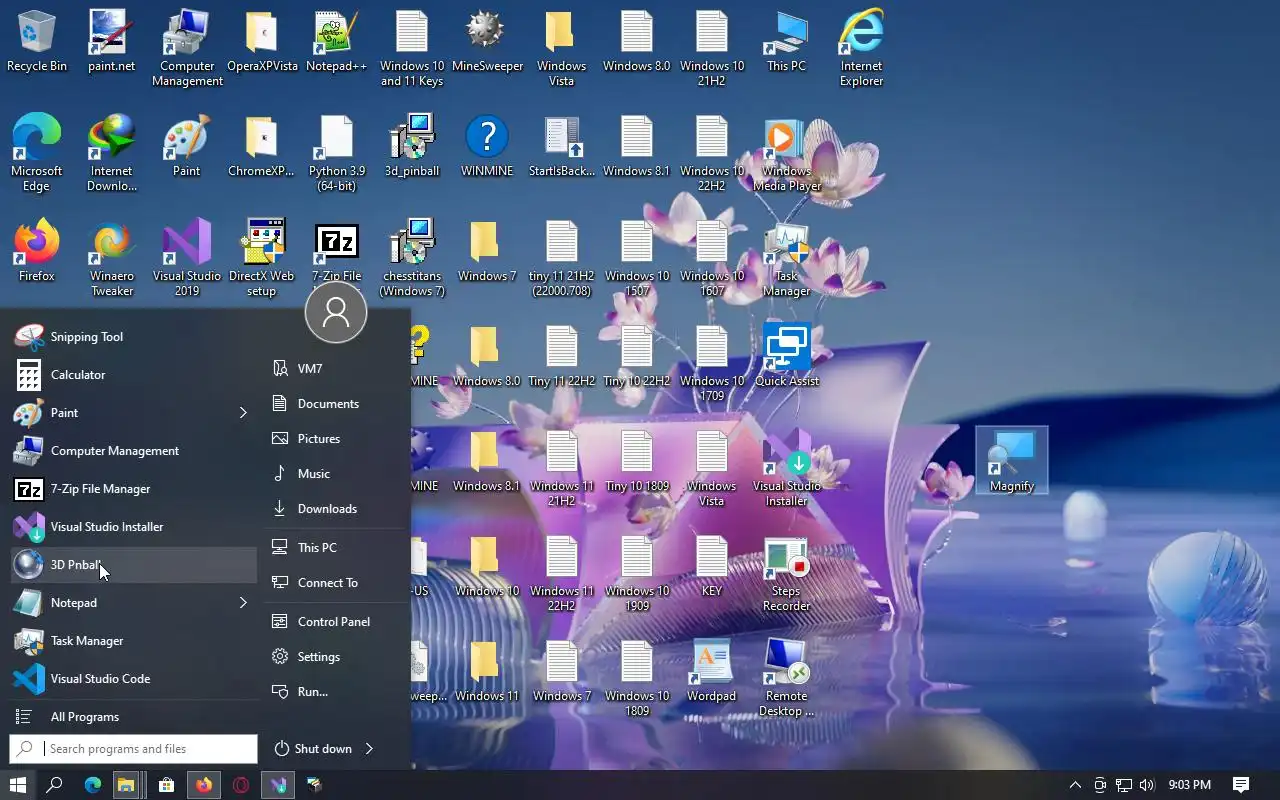Click the Windows Start button on taskbar

coord(18,785)
